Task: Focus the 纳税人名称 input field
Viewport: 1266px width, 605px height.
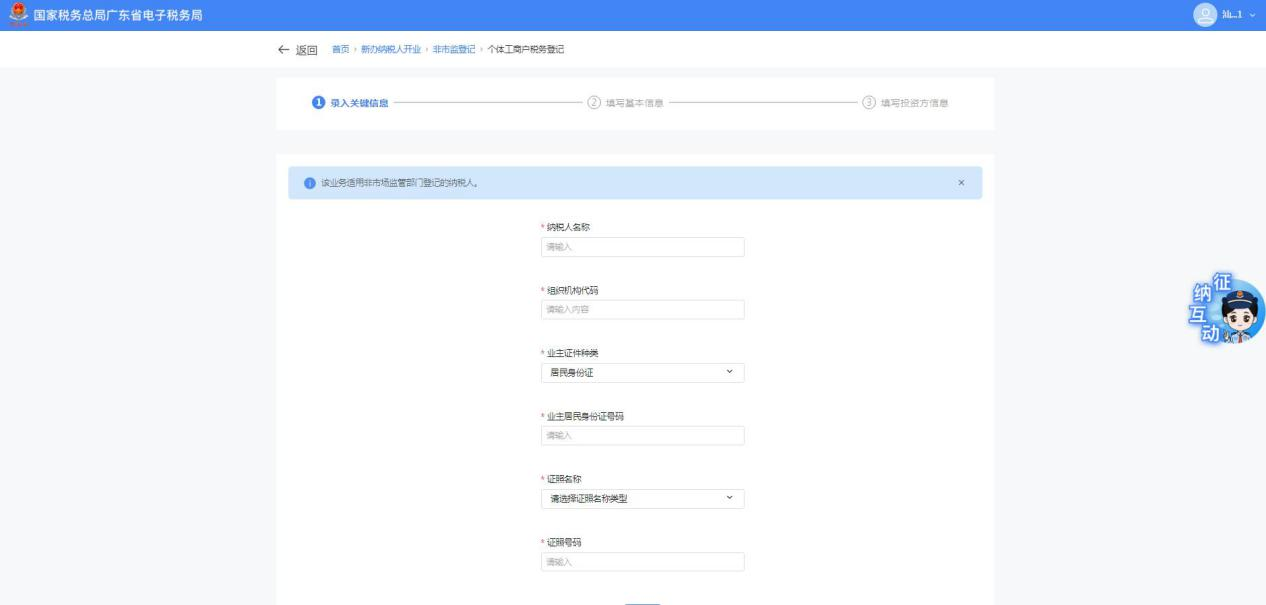Action: tap(642, 247)
